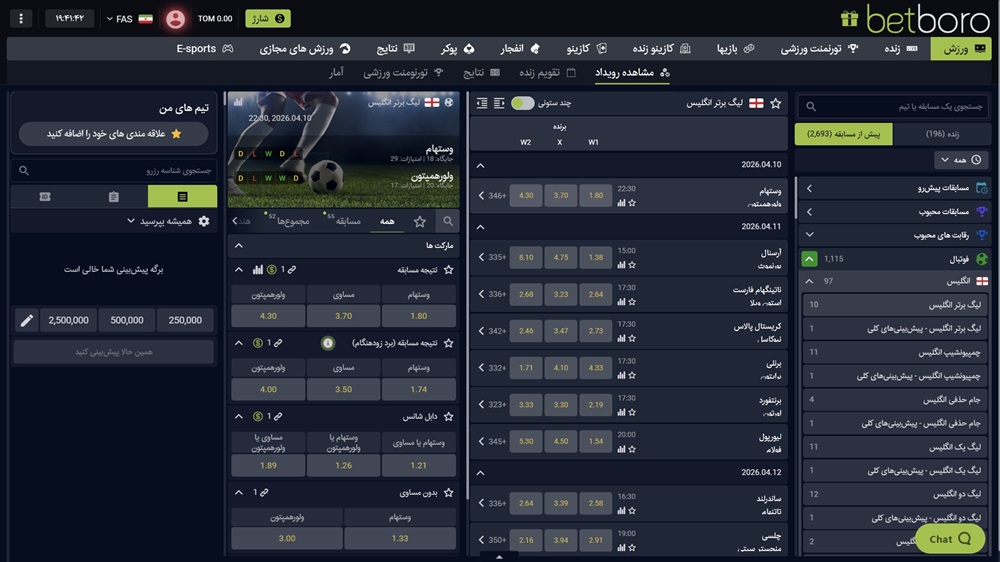Favorite the کریستال پالاس match star
This screenshot has height=562, width=1000.
pos(632,338)
